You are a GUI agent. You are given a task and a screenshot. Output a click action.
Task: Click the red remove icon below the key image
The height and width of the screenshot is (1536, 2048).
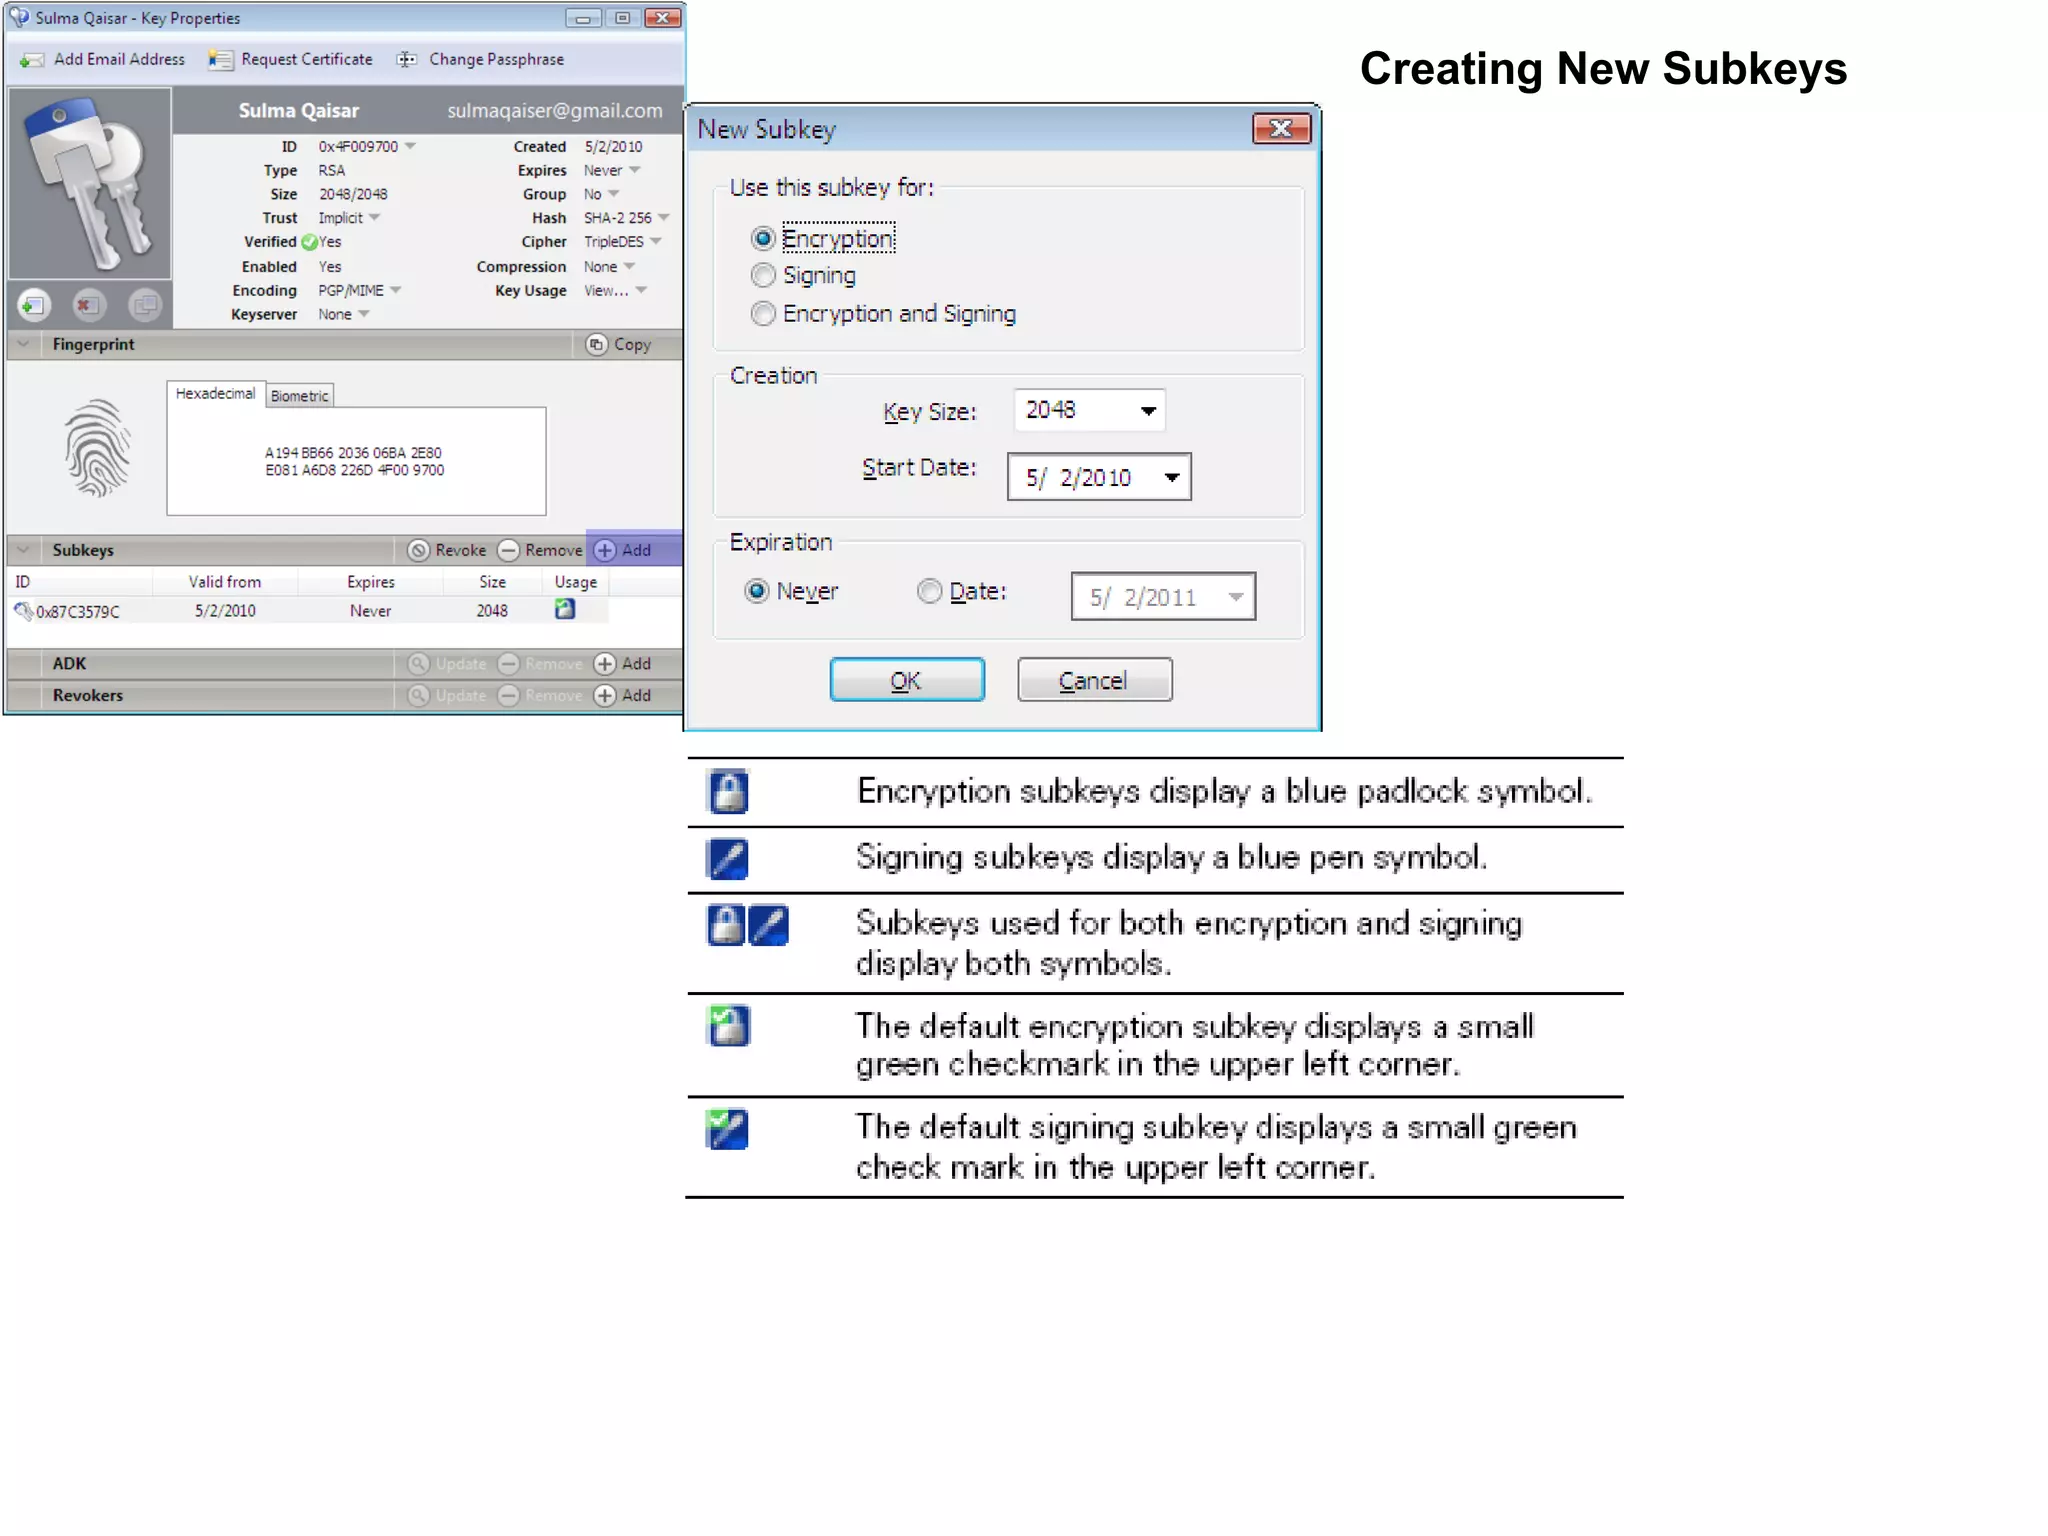88,305
